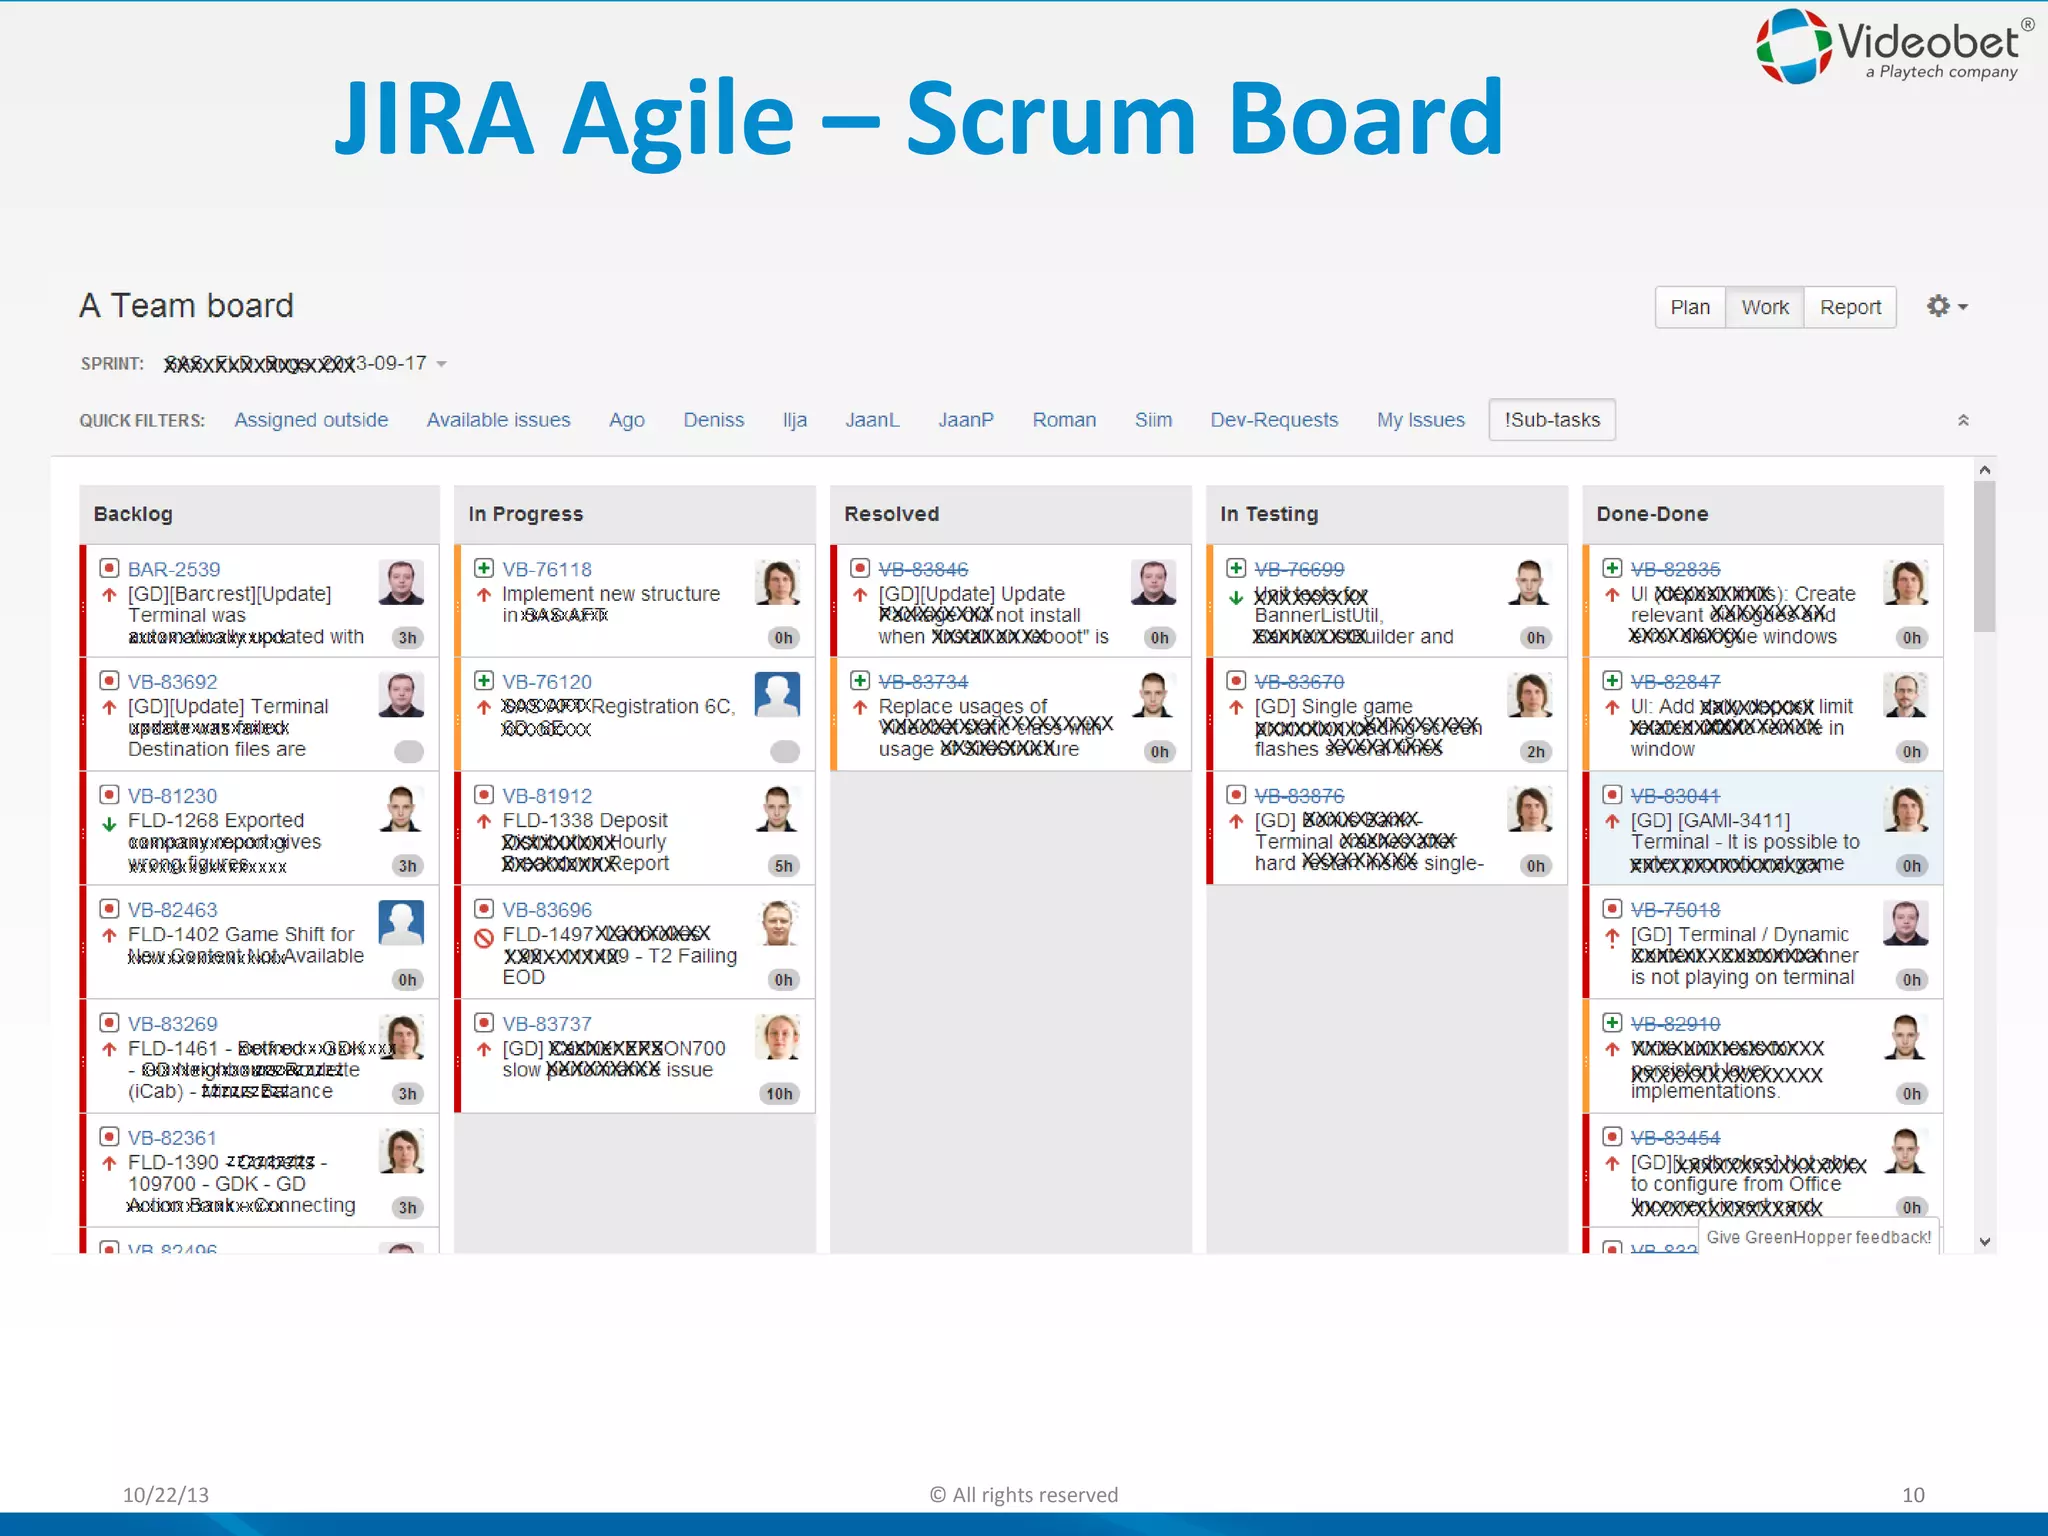Toggle the Deniss quick filter
The height and width of the screenshot is (1536, 2048).
pyautogui.click(x=713, y=420)
